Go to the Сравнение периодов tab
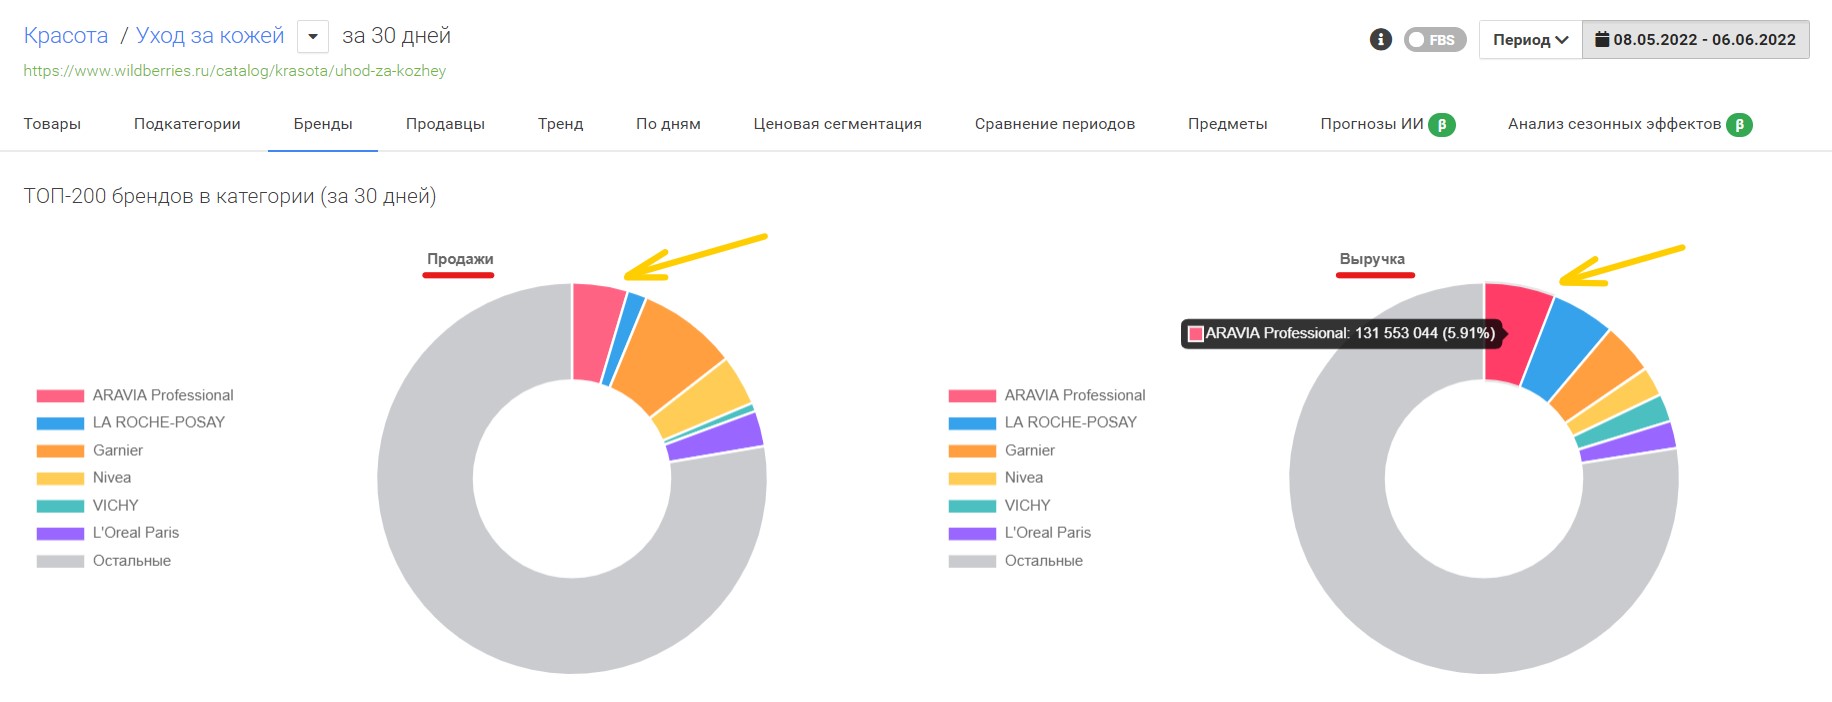1832x702 pixels. tap(1054, 124)
